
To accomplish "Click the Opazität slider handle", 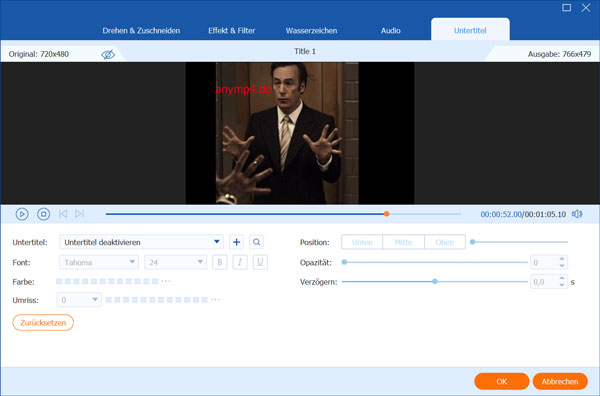I will tap(344, 262).
